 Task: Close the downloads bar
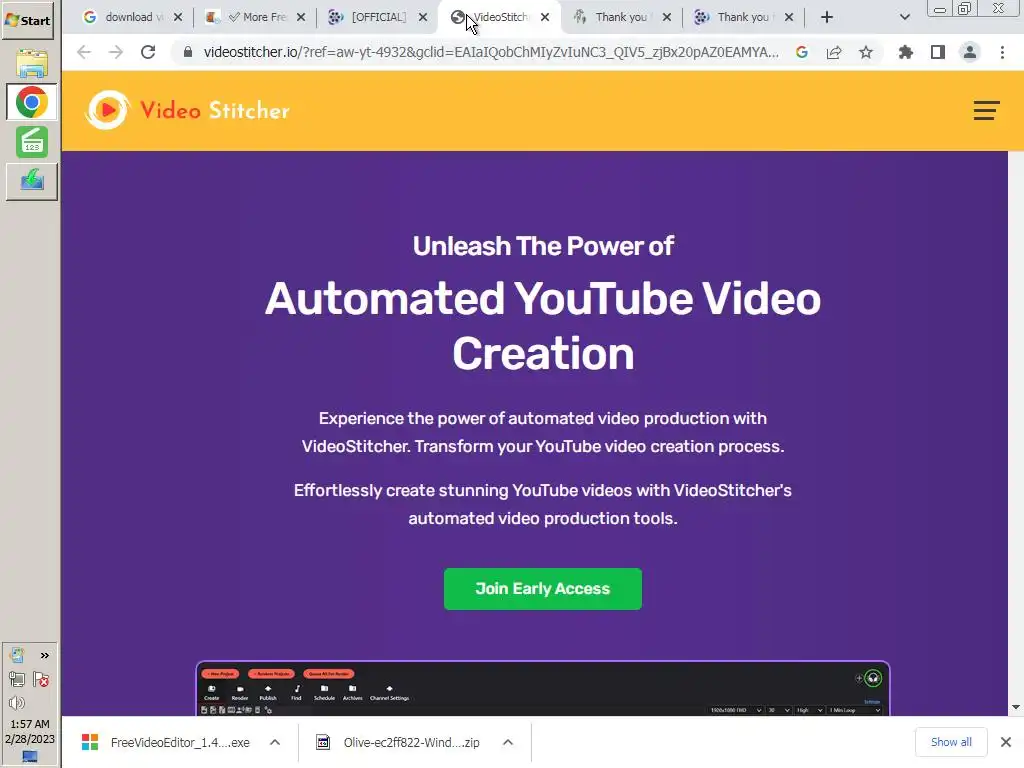pyautogui.click(x=1006, y=742)
